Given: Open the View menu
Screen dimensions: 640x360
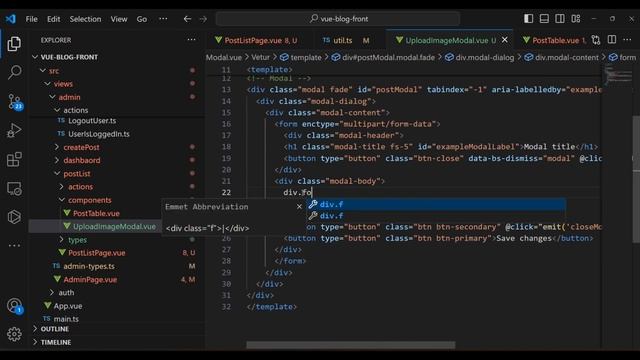Looking at the screenshot, I should pyautogui.click(x=119, y=19).
